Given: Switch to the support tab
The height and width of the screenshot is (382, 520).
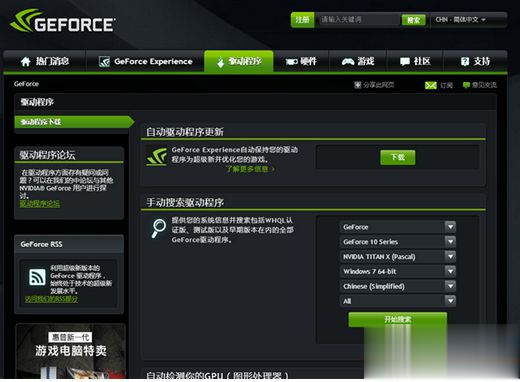Looking at the screenshot, I should (x=475, y=62).
